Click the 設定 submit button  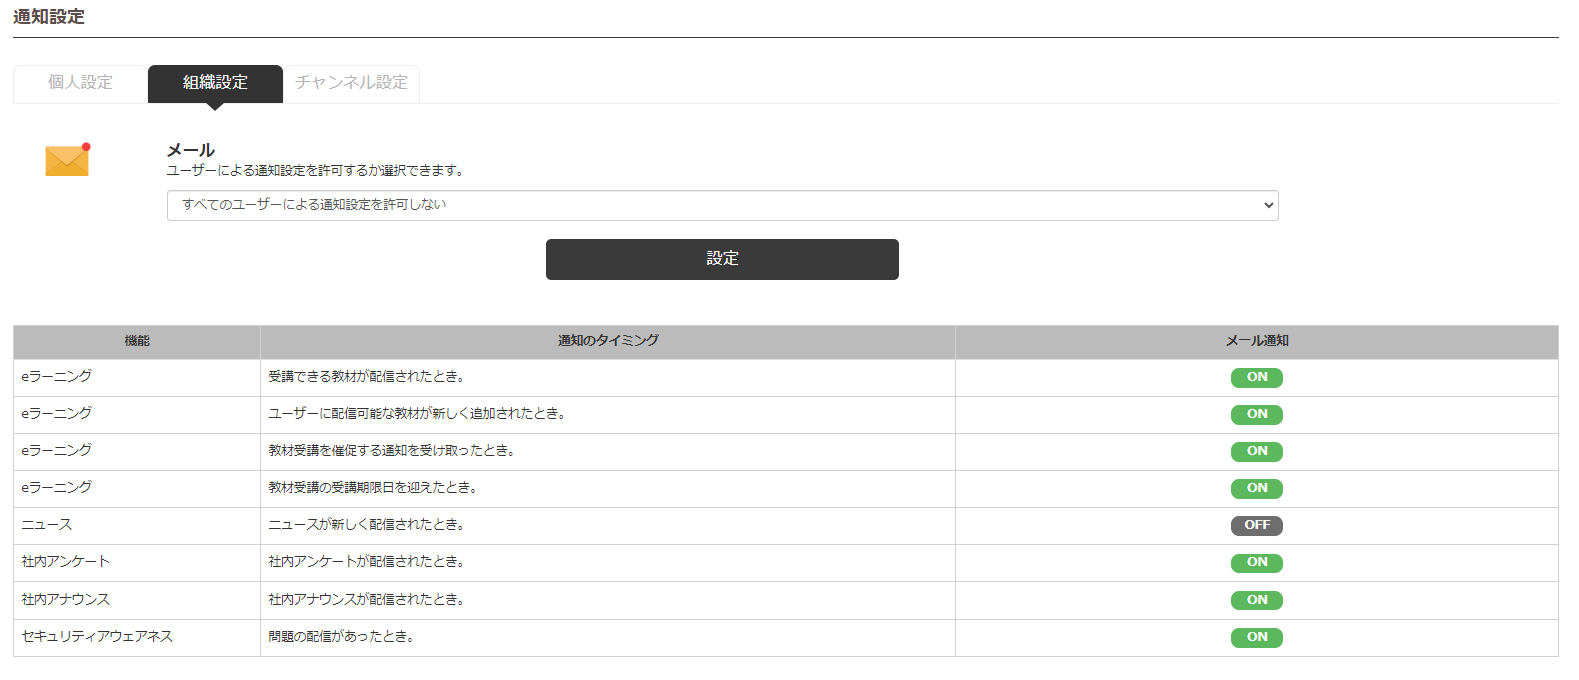point(722,259)
